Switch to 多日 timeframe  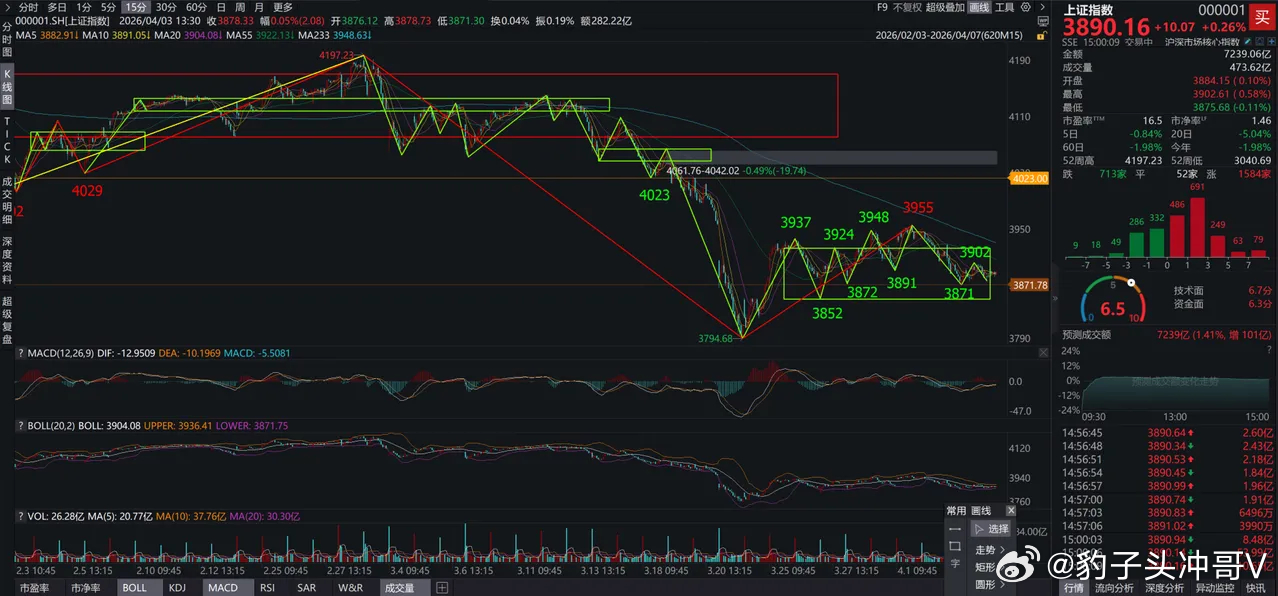[57, 7]
